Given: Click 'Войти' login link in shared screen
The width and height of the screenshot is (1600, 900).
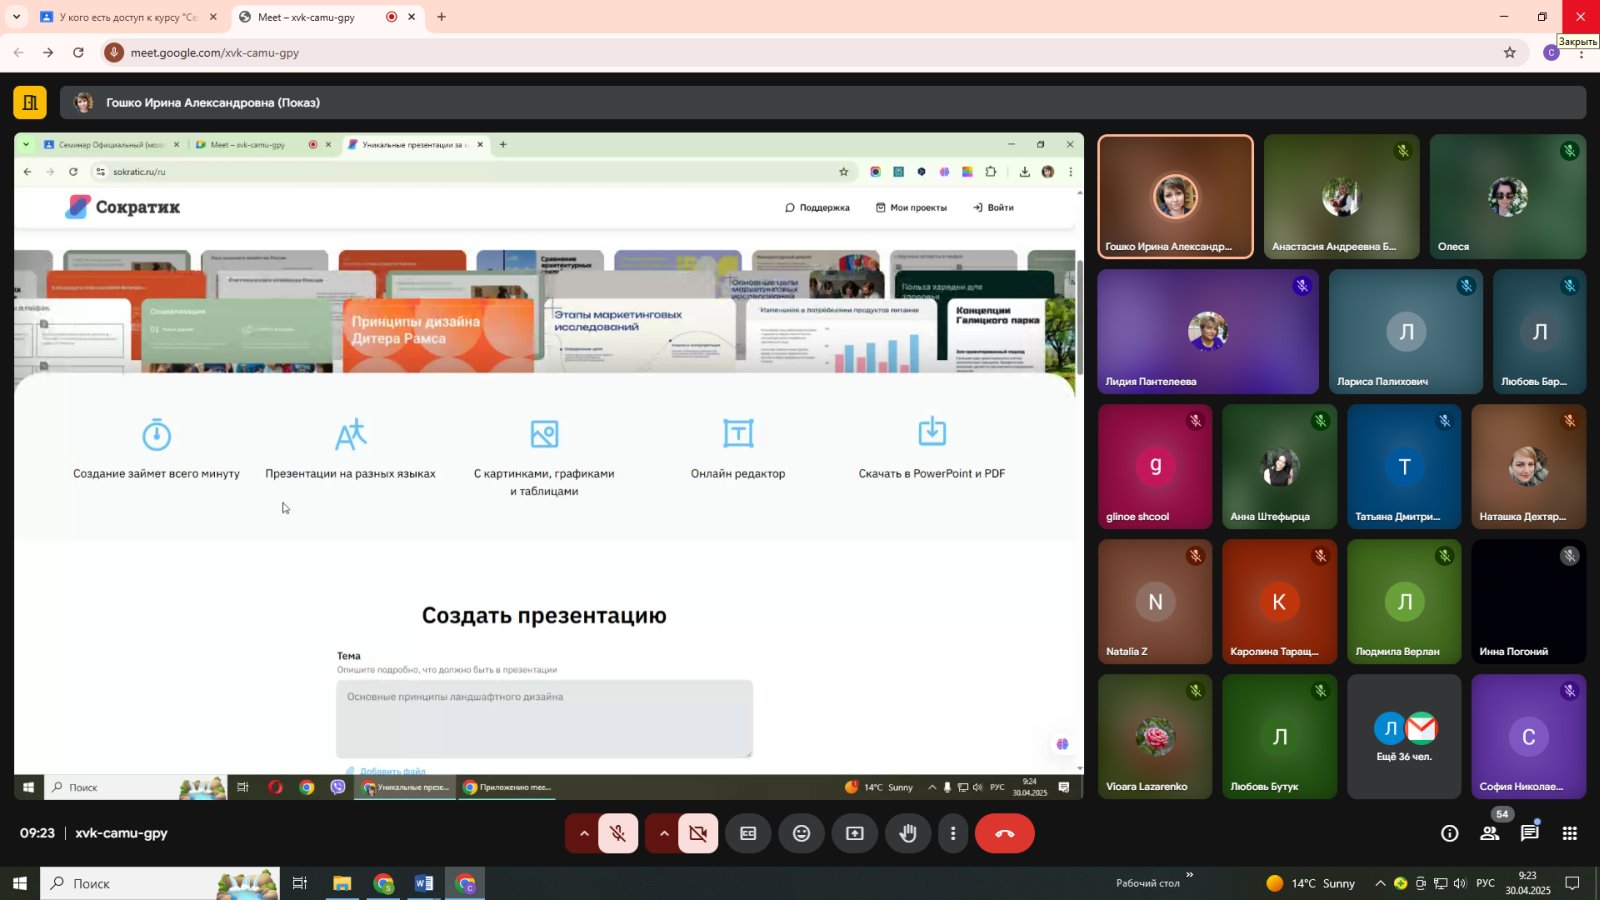Looking at the screenshot, I should (x=993, y=207).
